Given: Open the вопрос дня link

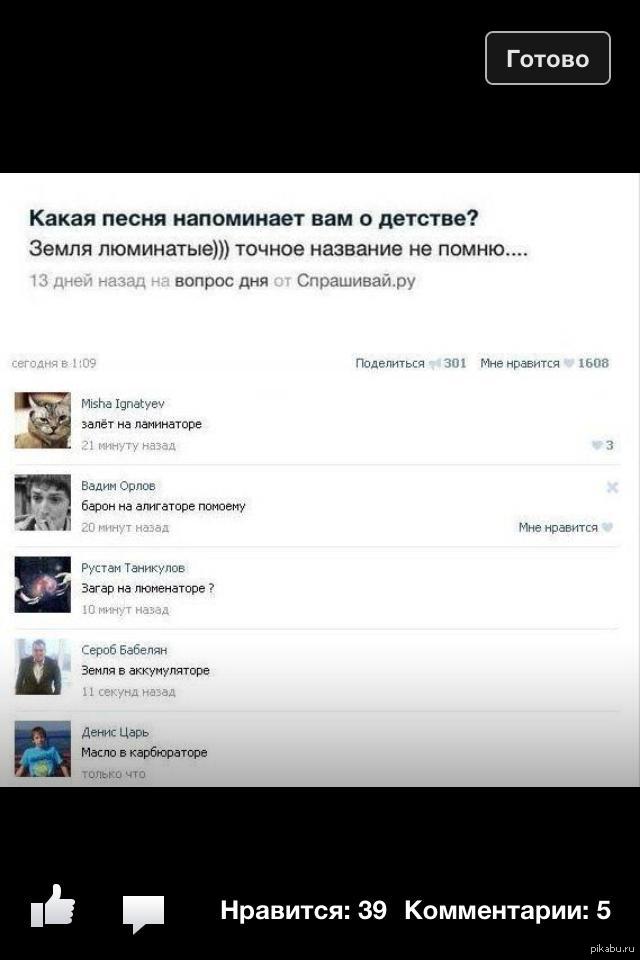Looking at the screenshot, I should point(222,281).
